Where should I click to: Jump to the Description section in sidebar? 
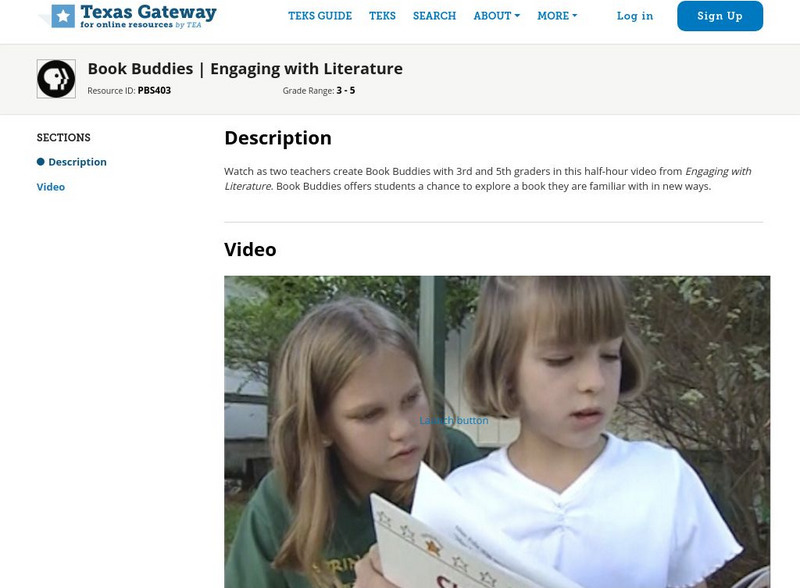click(78, 162)
